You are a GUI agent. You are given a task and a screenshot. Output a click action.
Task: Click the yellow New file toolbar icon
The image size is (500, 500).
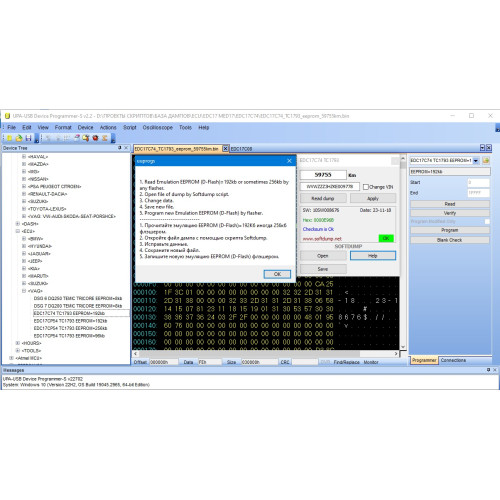coord(9,138)
